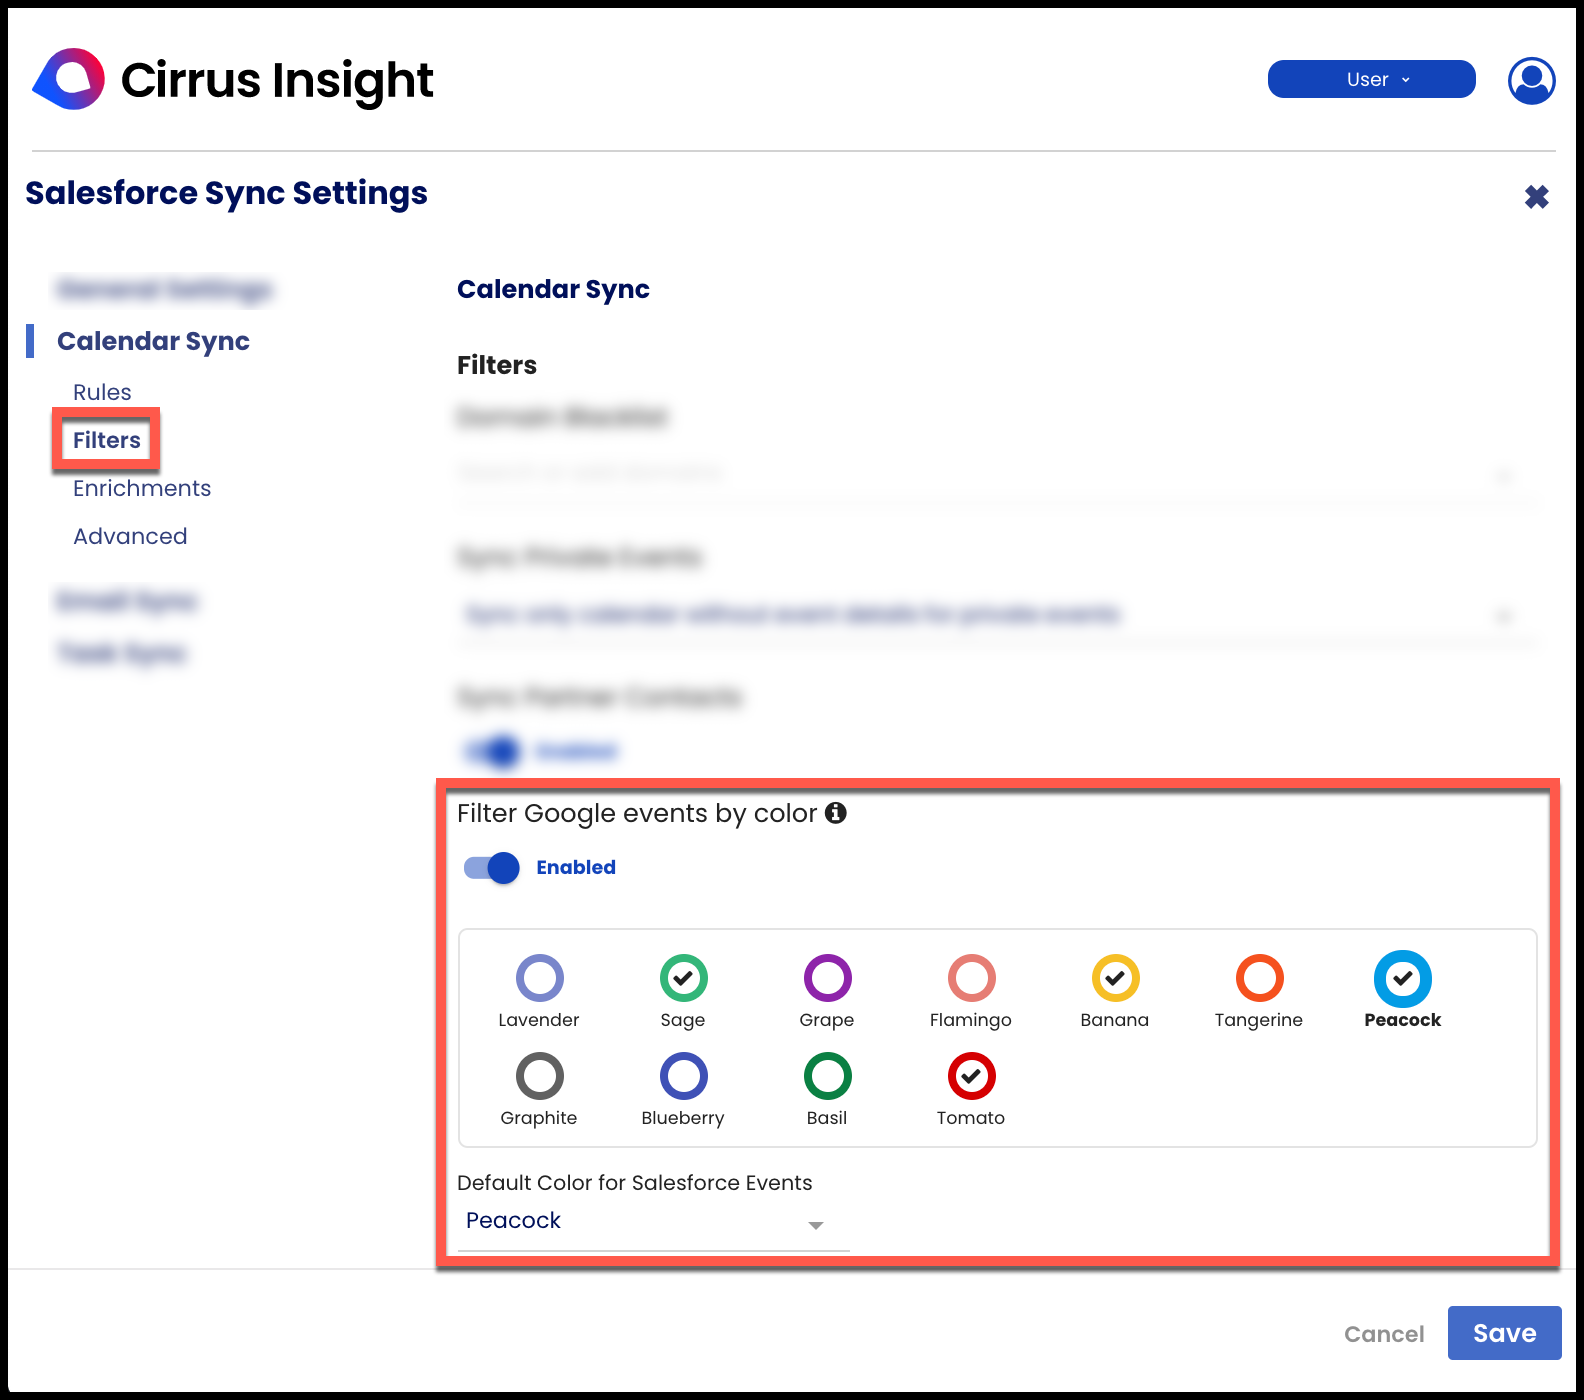Select the Grape color circle
The image size is (1584, 1400).
pyautogui.click(x=828, y=978)
